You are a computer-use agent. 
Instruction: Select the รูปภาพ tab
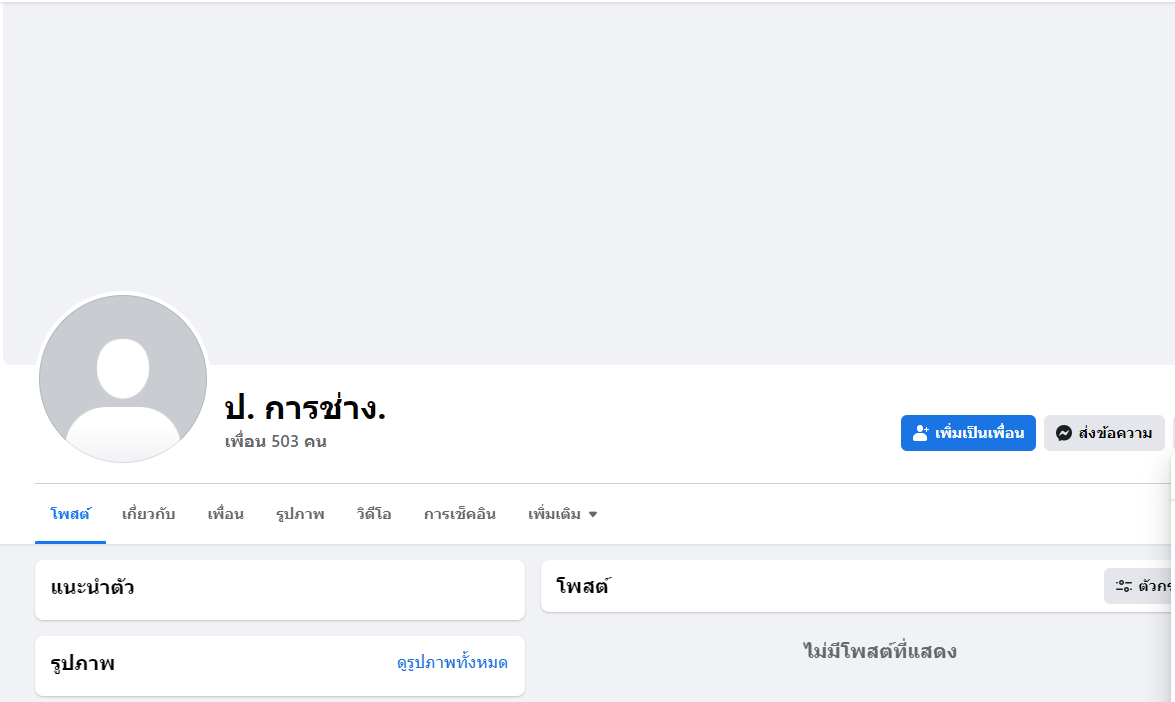click(x=300, y=514)
